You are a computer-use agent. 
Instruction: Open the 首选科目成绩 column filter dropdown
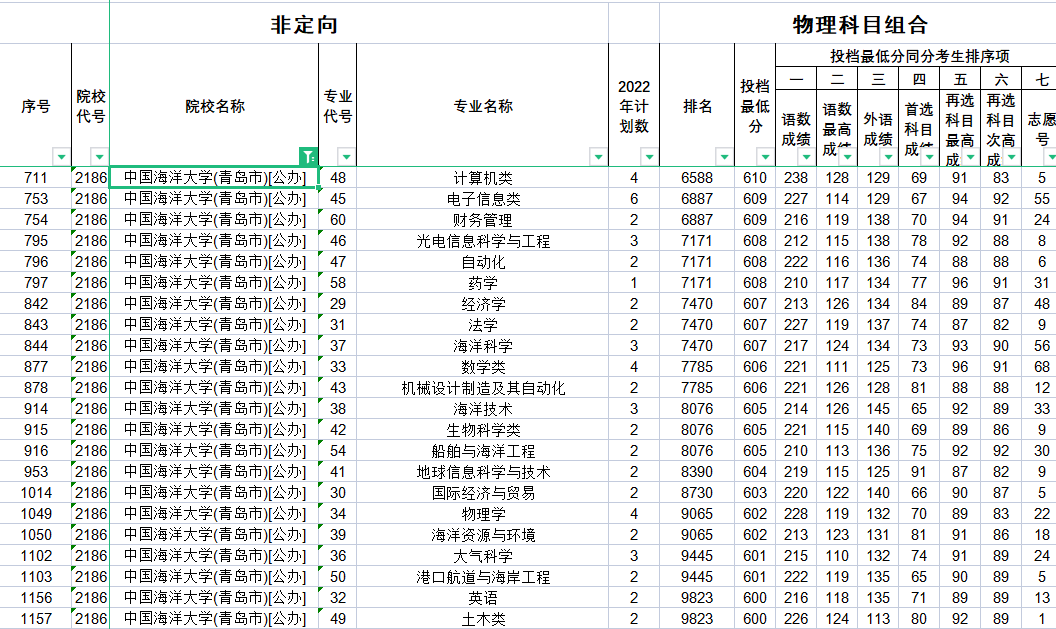click(929, 157)
